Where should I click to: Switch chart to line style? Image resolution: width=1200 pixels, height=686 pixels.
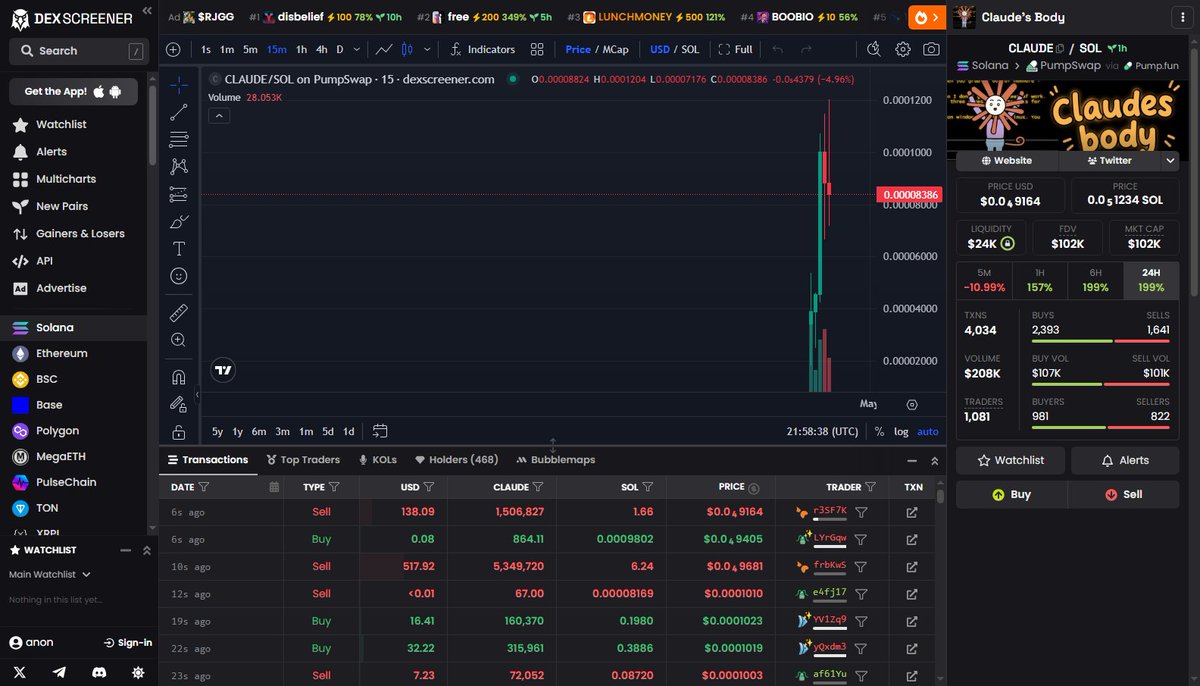coord(384,49)
